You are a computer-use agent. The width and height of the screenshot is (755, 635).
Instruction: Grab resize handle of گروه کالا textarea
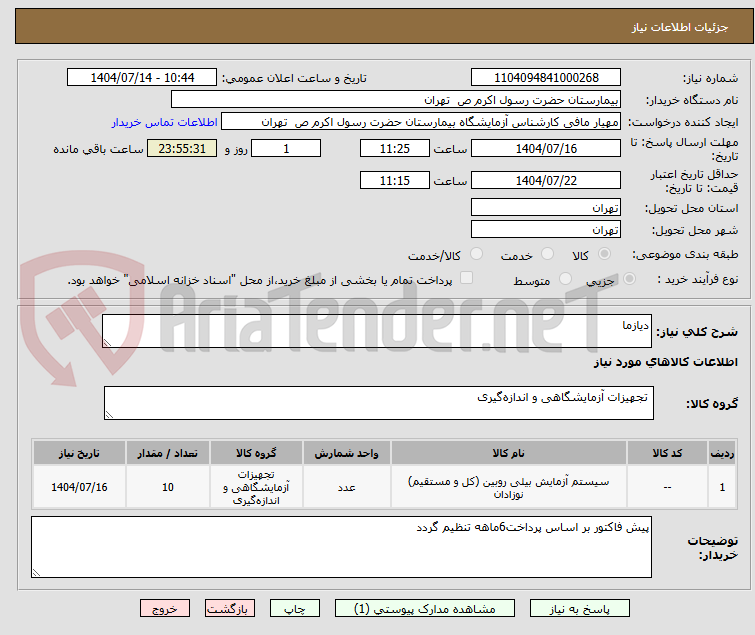pyautogui.click(x=109, y=415)
